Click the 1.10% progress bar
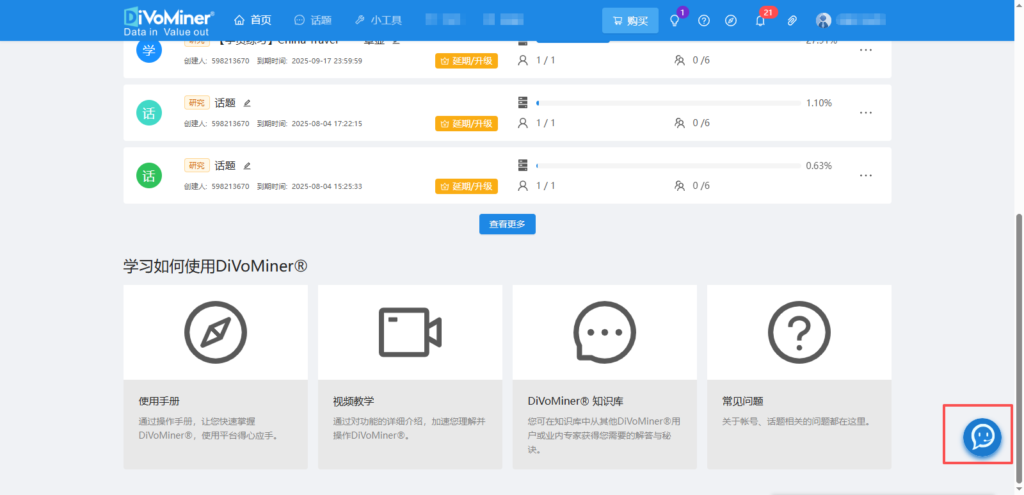This screenshot has width=1024, height=495. point(668,103)
